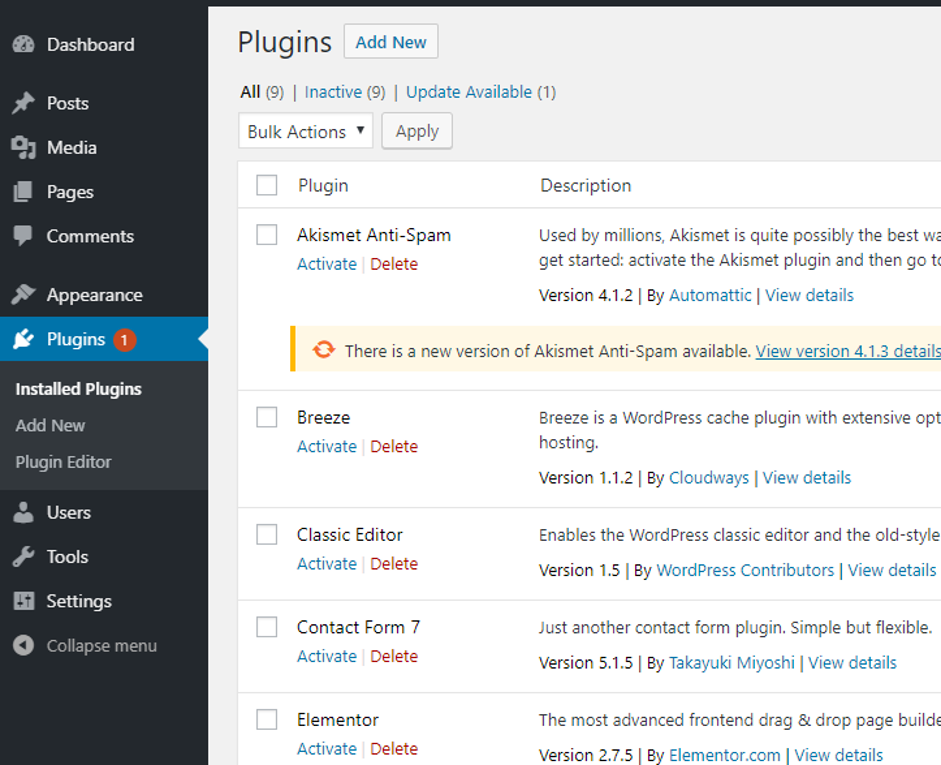Click the Settings sliders icon
This screenshot has width=941, height=765.
[24, 601]
